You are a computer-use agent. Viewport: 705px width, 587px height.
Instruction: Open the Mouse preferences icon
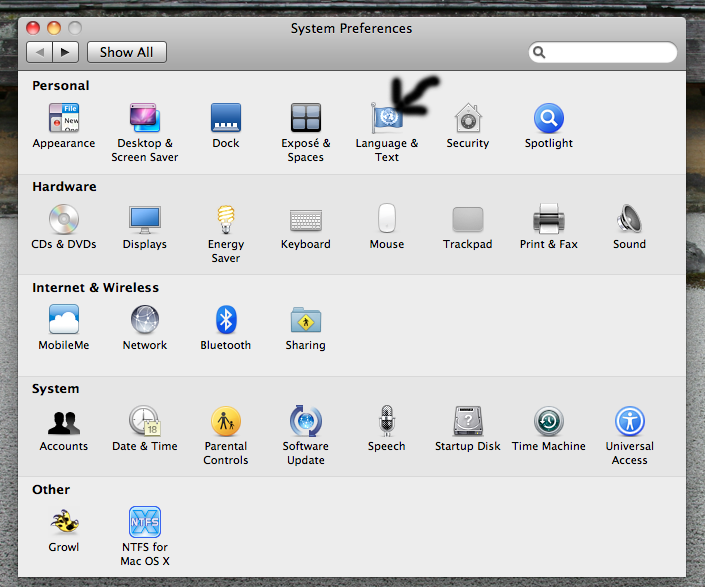pyautogui.click(x=387, y=218)
